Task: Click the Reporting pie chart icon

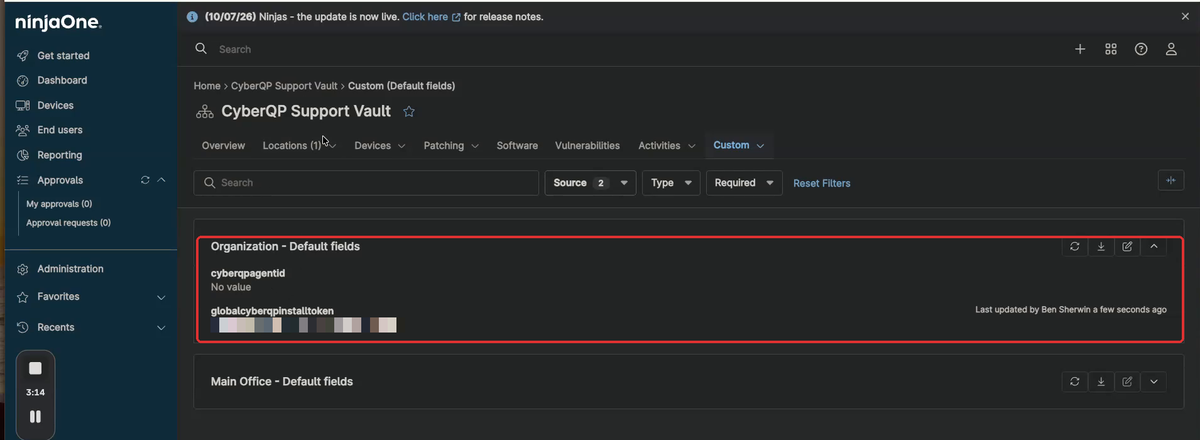Action: point(23,155)
